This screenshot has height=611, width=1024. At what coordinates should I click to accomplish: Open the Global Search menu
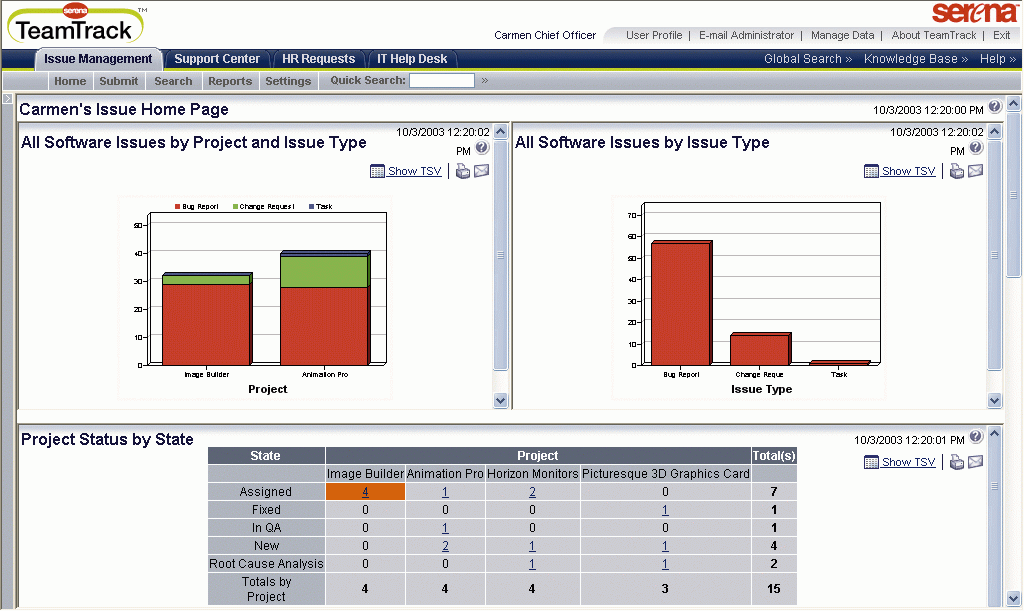click(x=808, y=59)
